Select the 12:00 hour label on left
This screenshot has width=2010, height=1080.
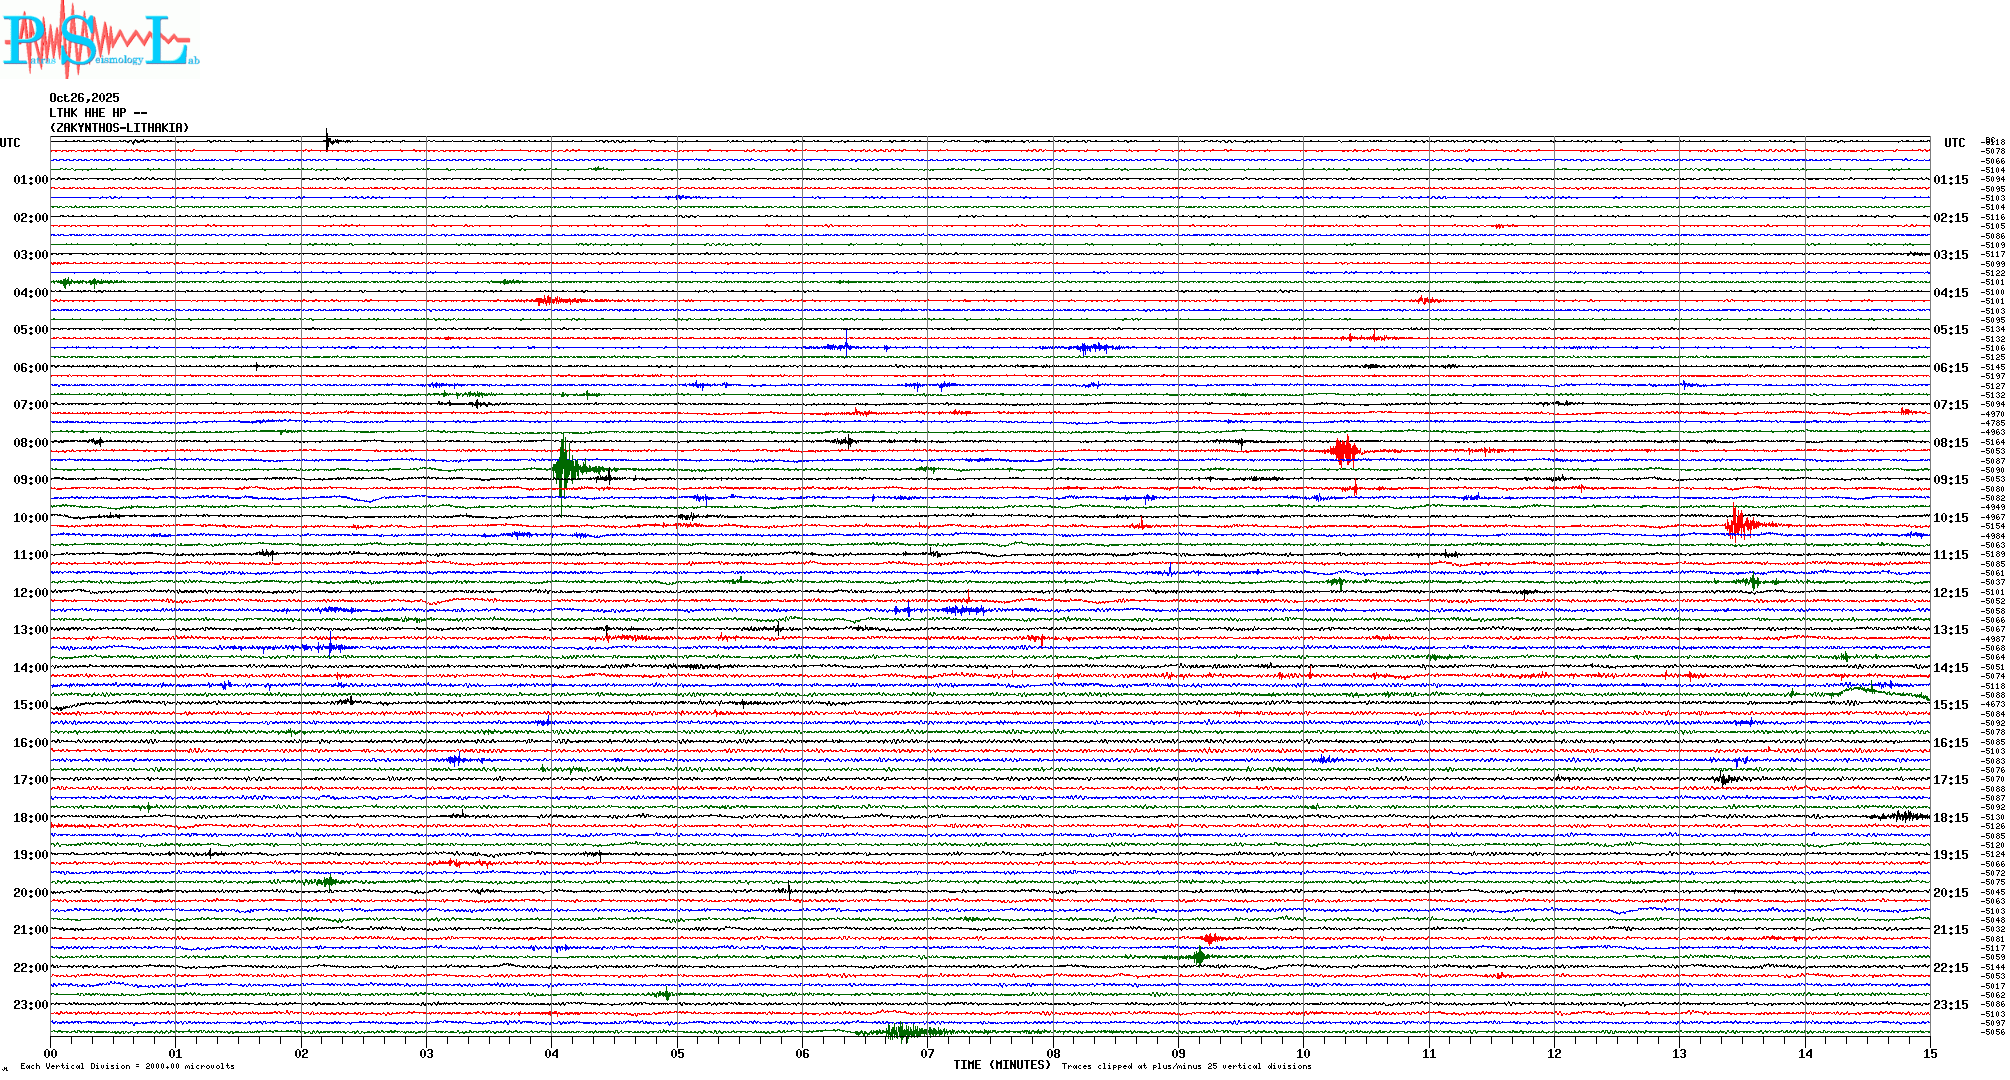tap(30, 593)
